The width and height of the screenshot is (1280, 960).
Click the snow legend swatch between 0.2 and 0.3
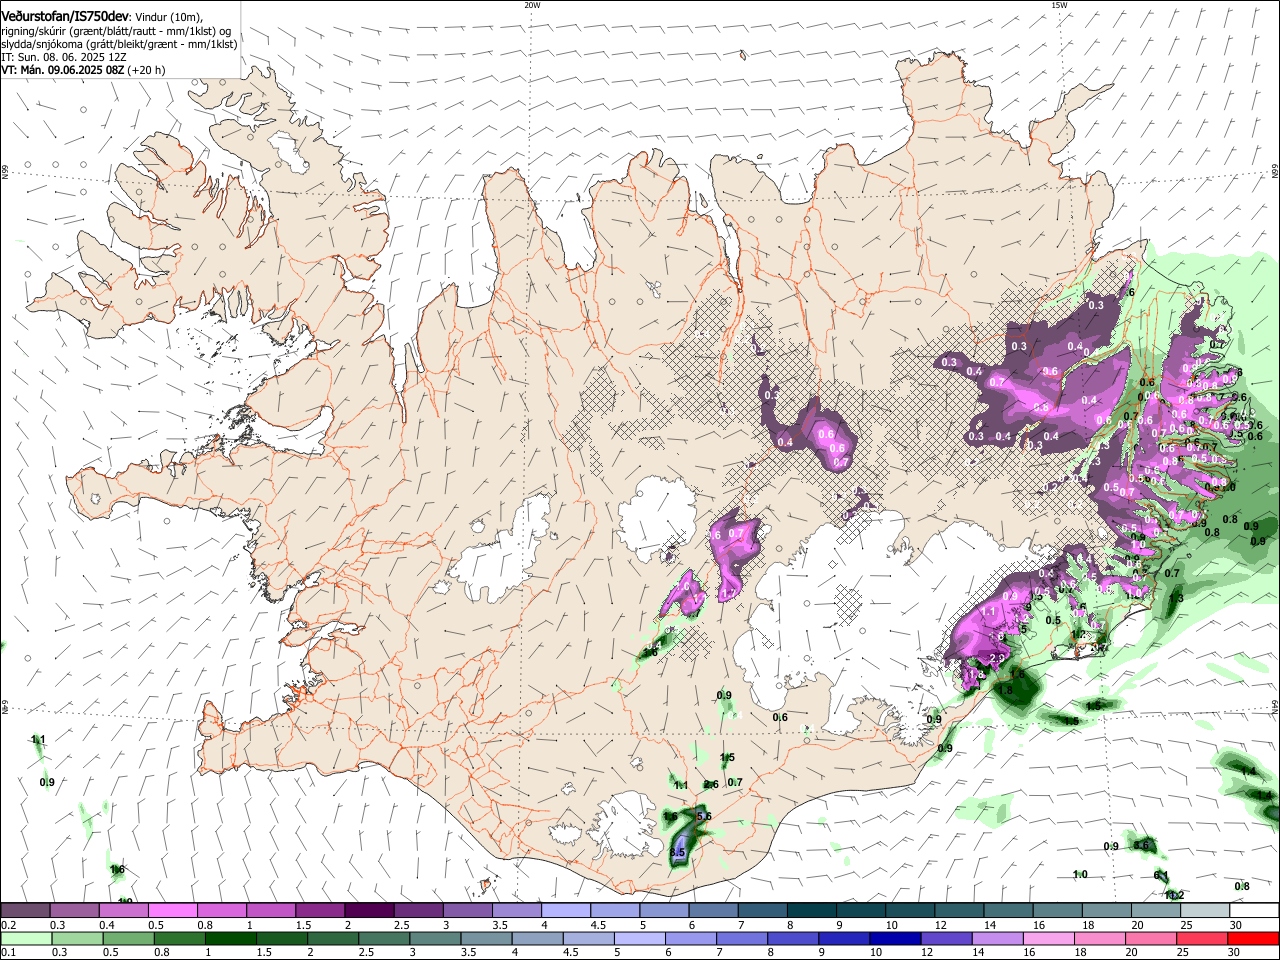tap(25, 910)
